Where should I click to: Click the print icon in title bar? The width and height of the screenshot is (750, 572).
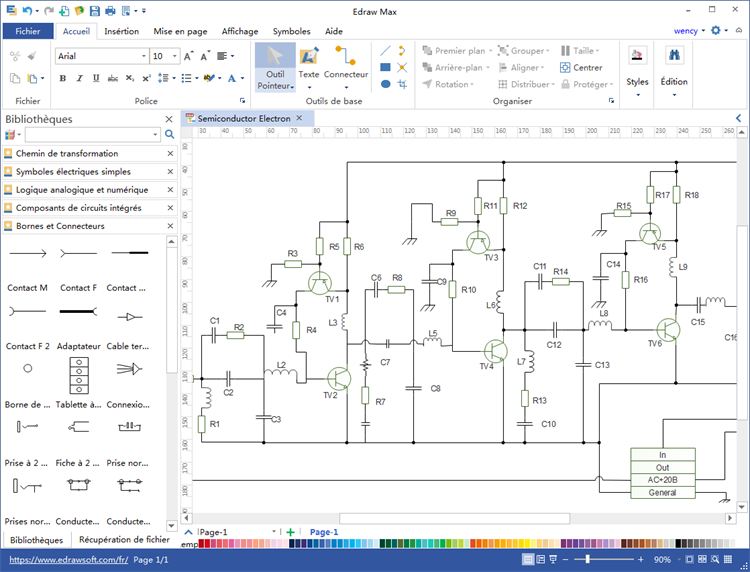pyautogui.click(x=110, y=10)
